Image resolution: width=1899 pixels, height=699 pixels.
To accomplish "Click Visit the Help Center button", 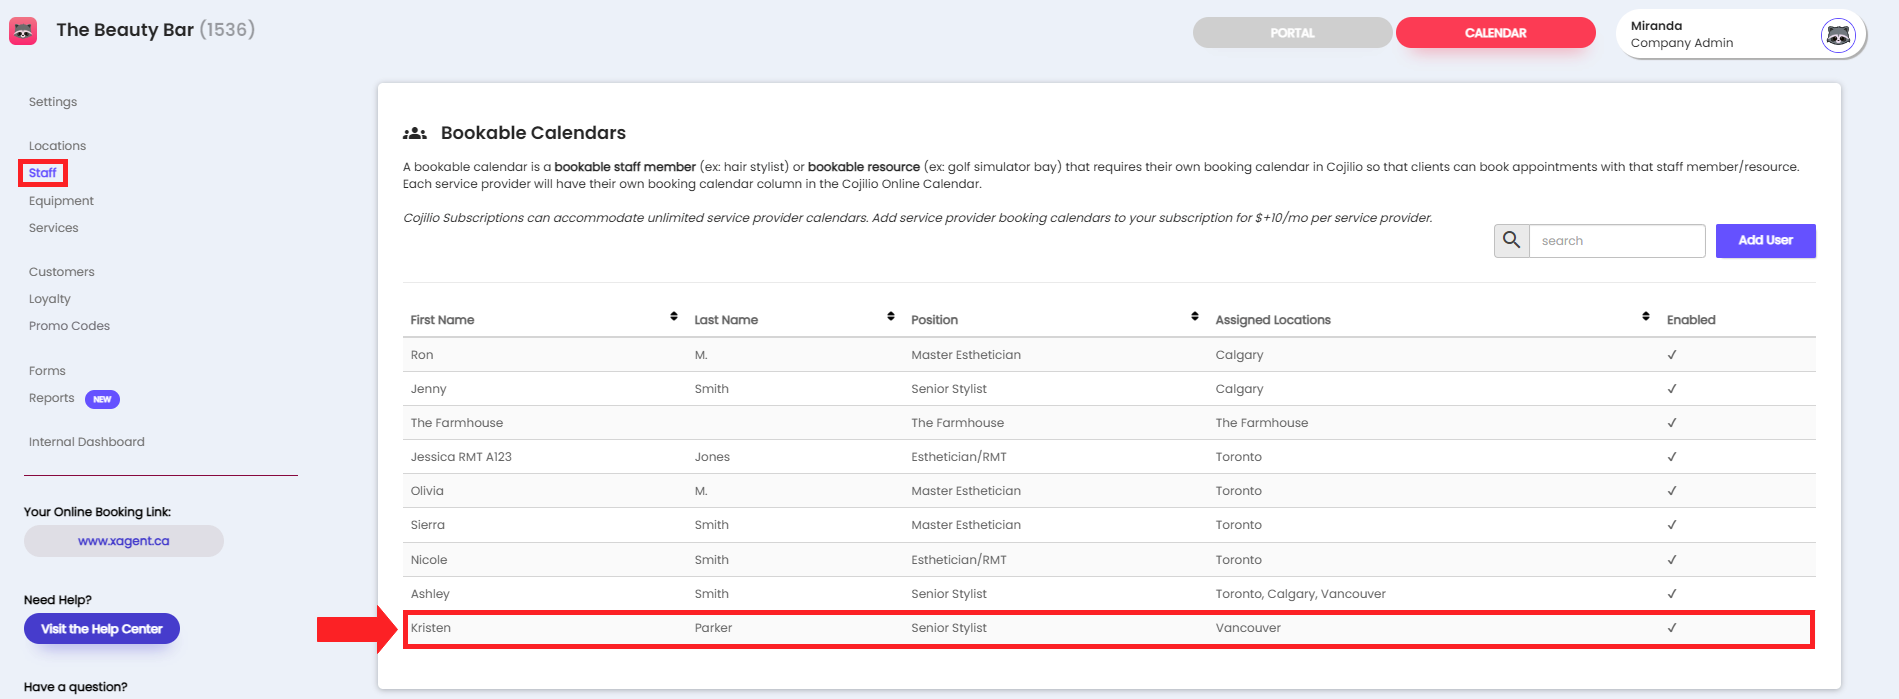I will click(x=102, y=629).
